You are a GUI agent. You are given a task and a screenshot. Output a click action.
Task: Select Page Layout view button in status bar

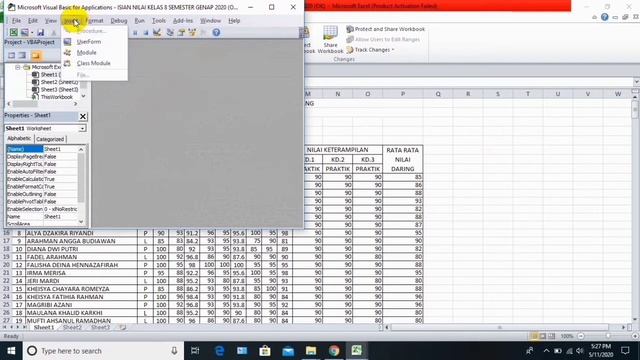pos(542,336)
